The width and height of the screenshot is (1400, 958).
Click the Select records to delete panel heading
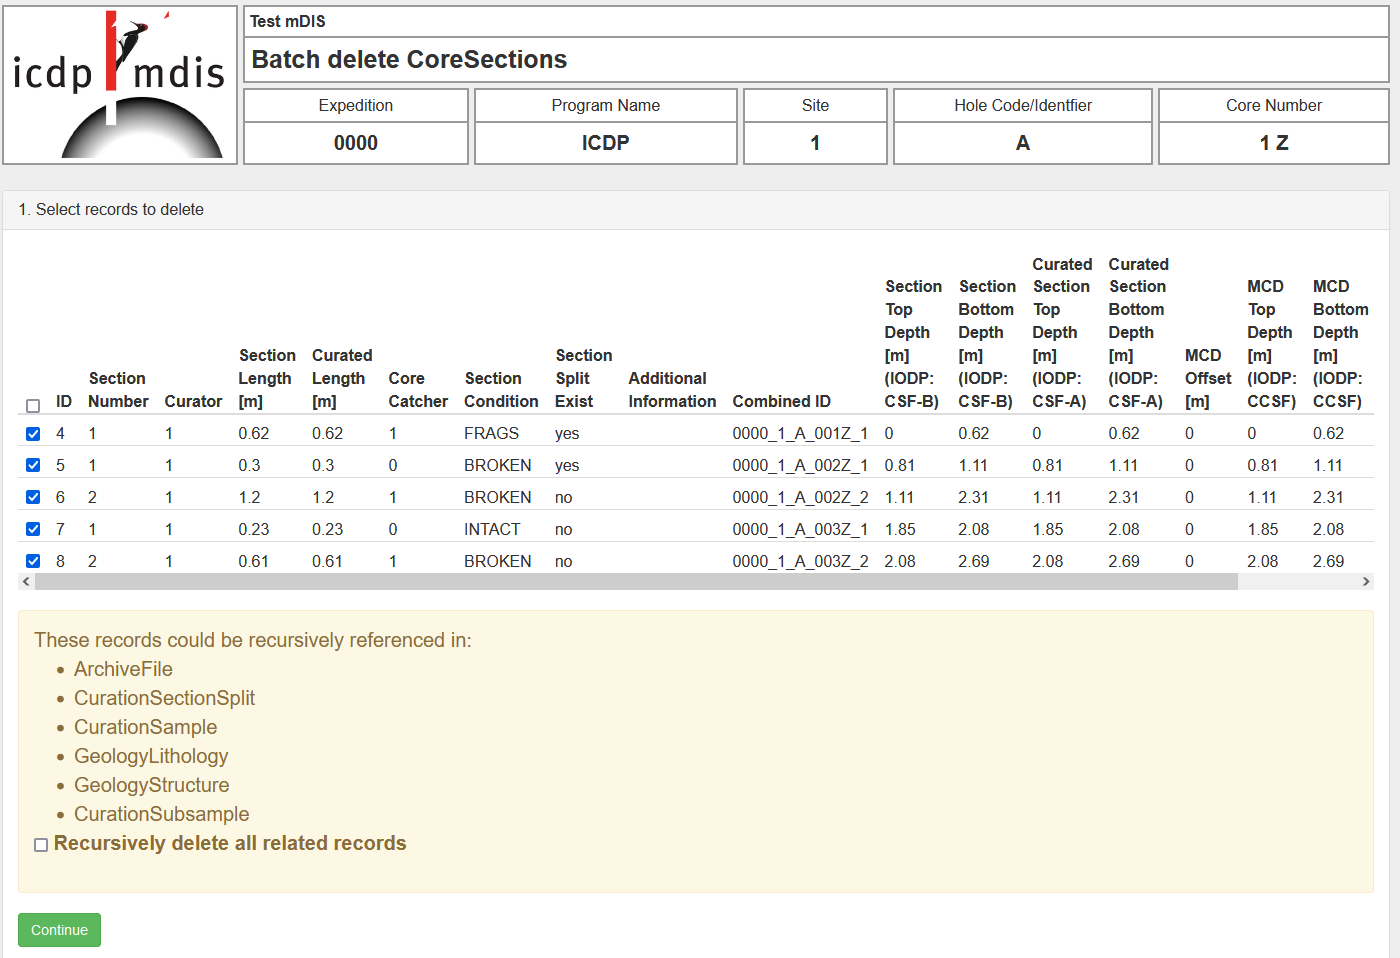pos(111,210)
